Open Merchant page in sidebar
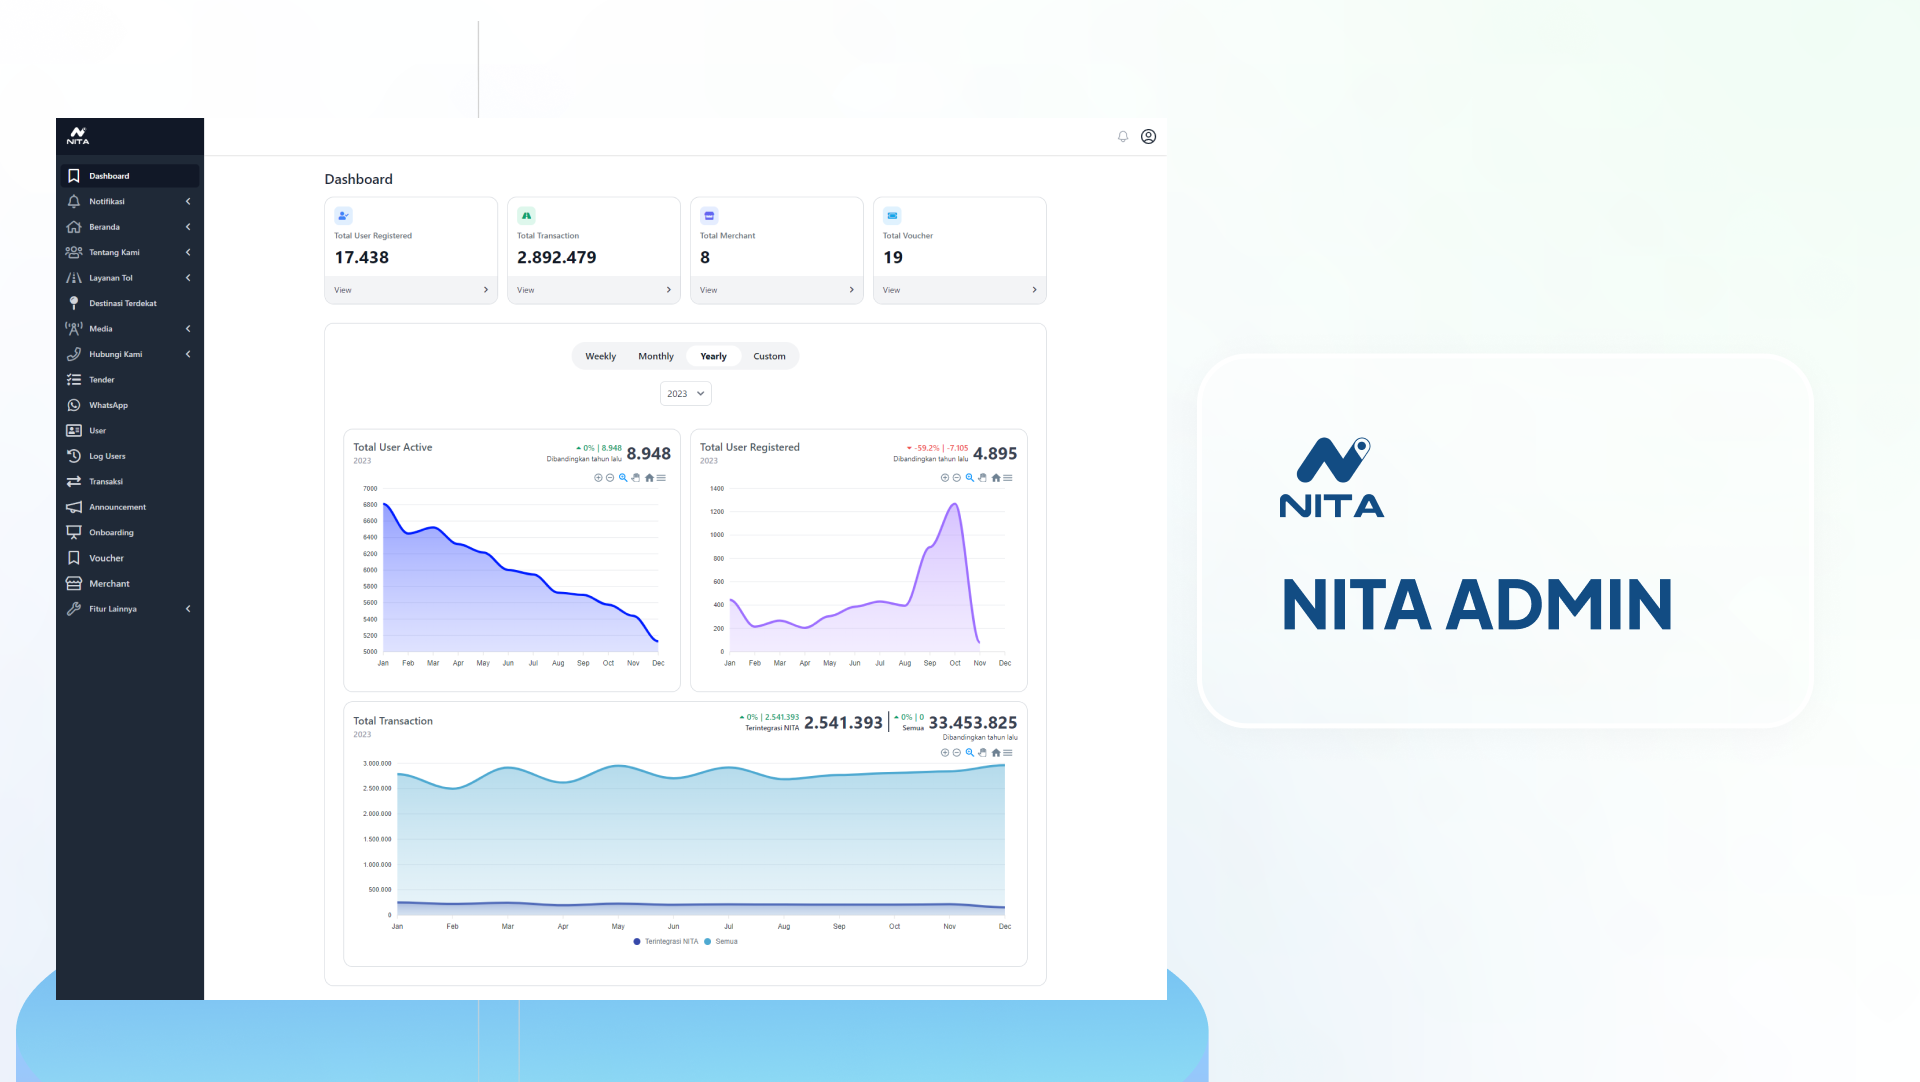The image size is (1920, 1082). click(109, 584)
